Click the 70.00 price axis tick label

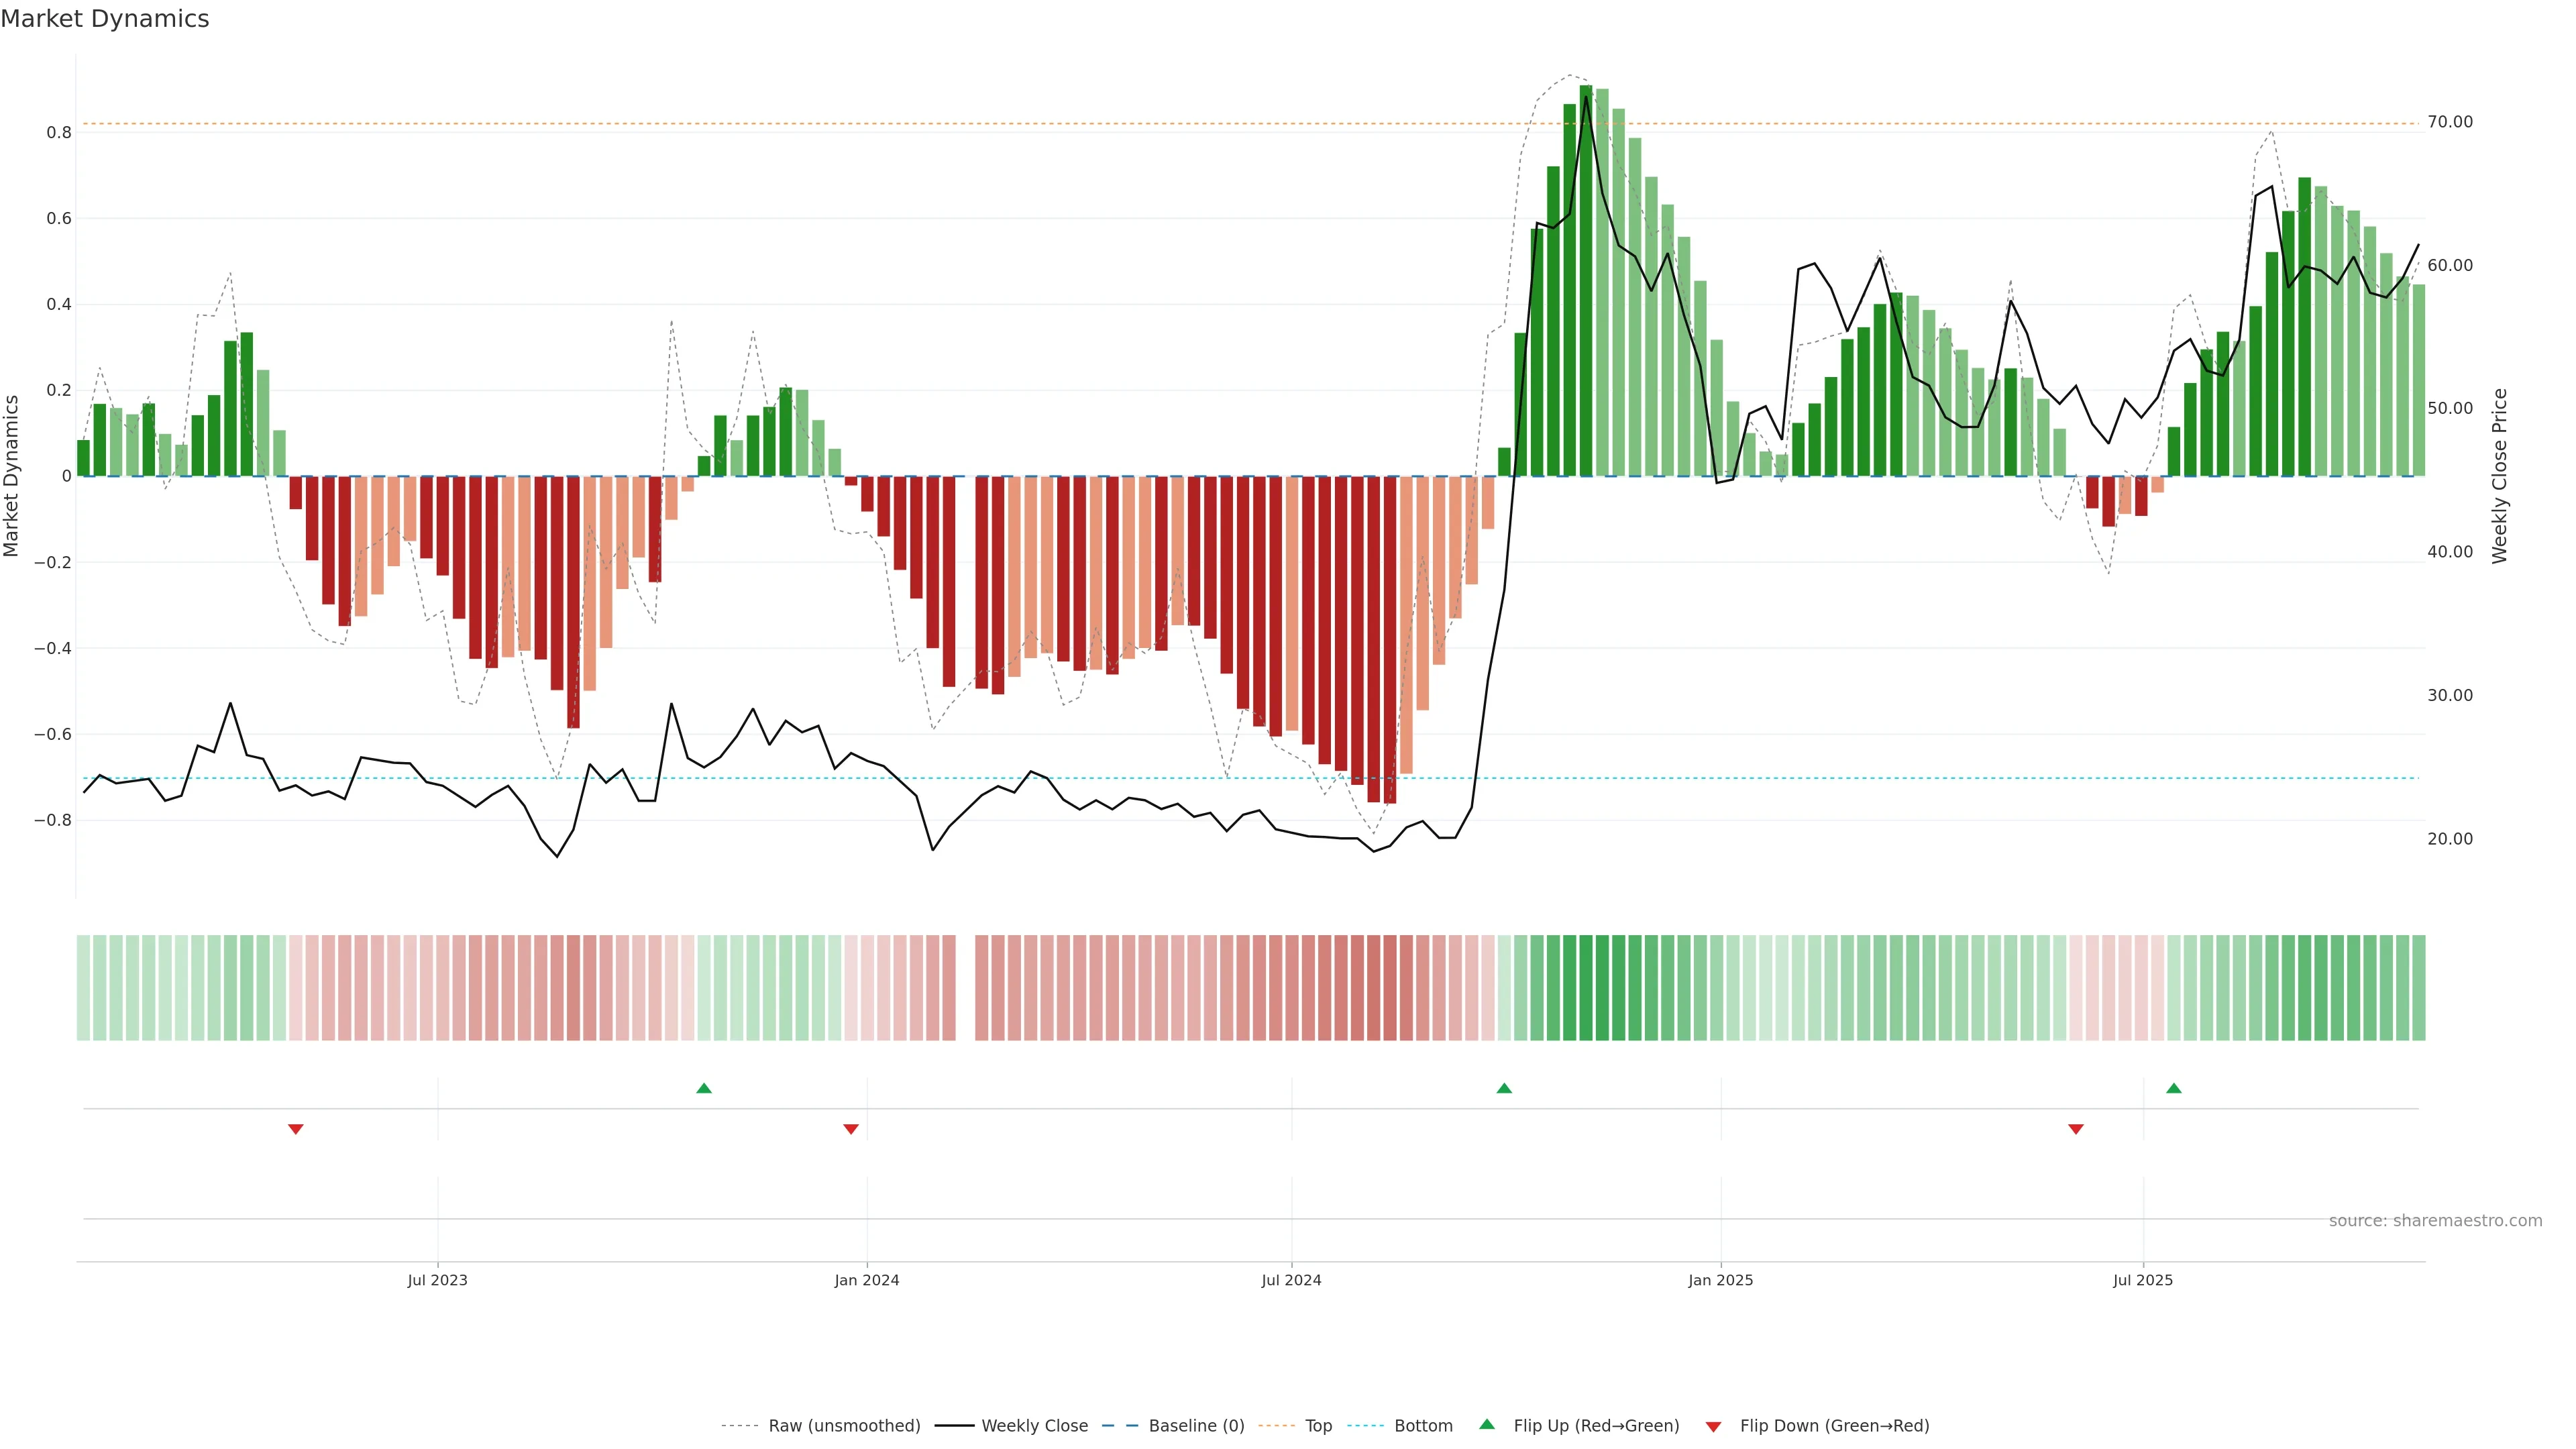pyautogui.click(x=2450, y=122)
